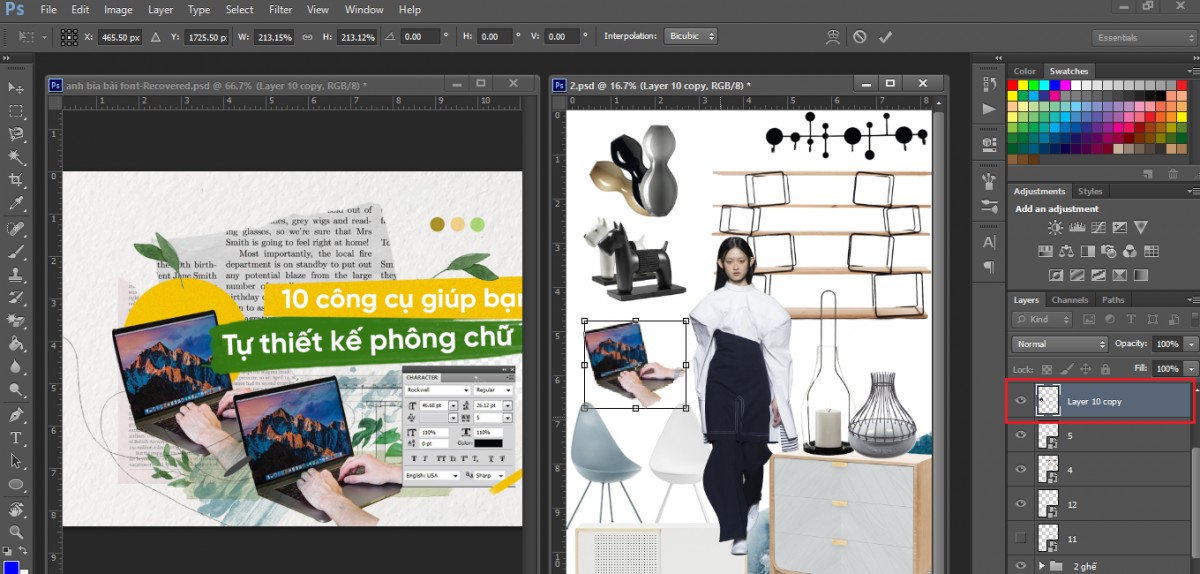
Task: Select the Crop tool
Action: [16, 180]
